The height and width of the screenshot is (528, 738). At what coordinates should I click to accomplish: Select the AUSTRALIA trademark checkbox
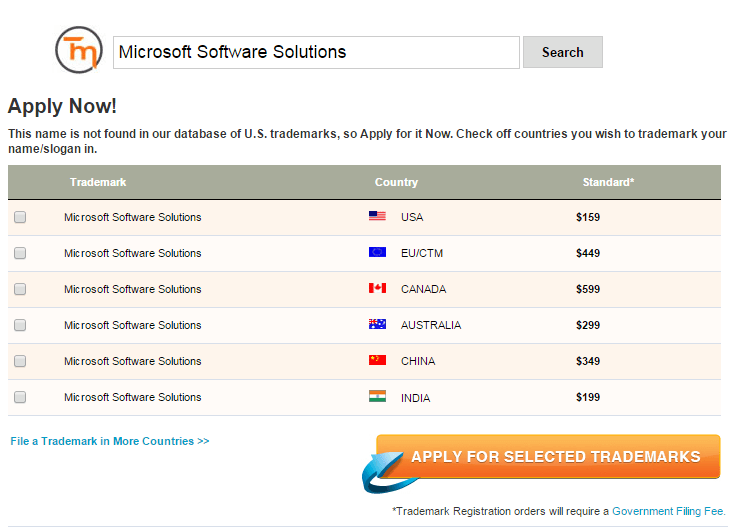pyautogui.click(x=20, y=325)
